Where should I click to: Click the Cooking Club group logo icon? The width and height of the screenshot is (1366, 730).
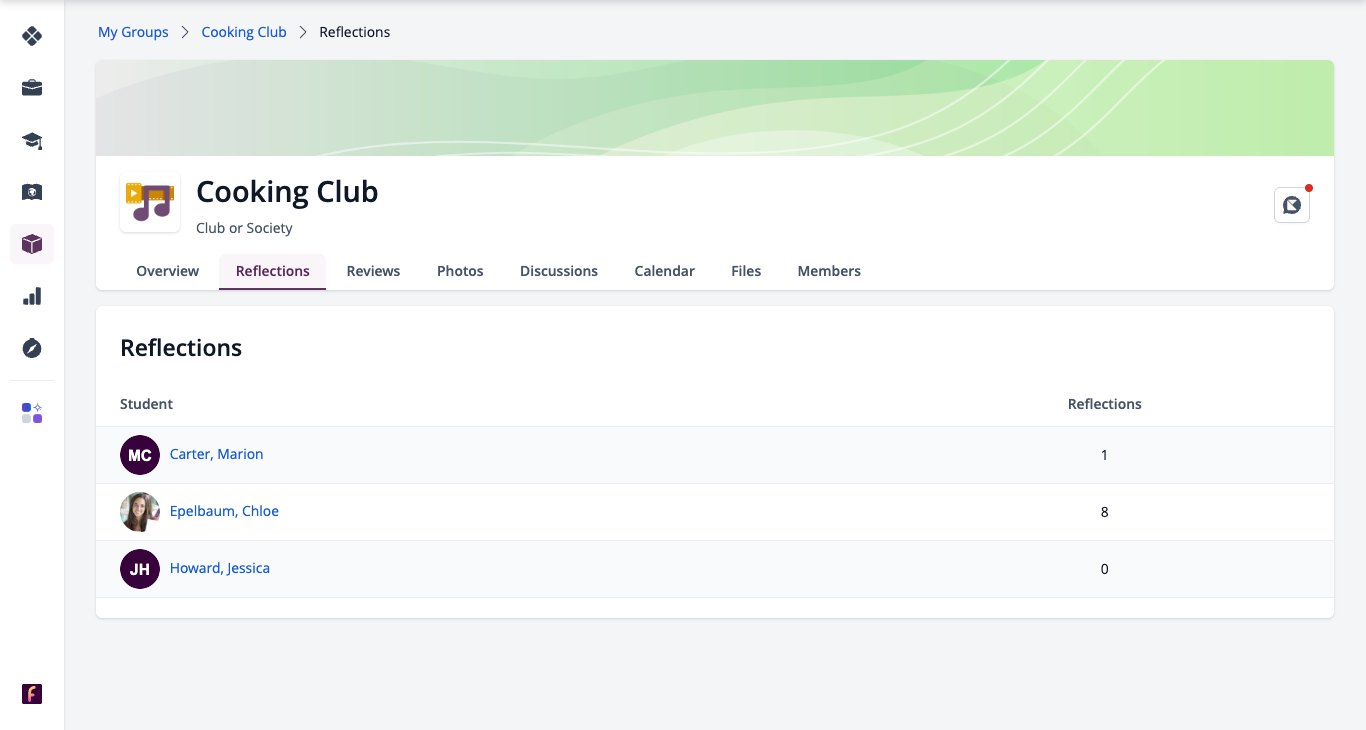150,202
